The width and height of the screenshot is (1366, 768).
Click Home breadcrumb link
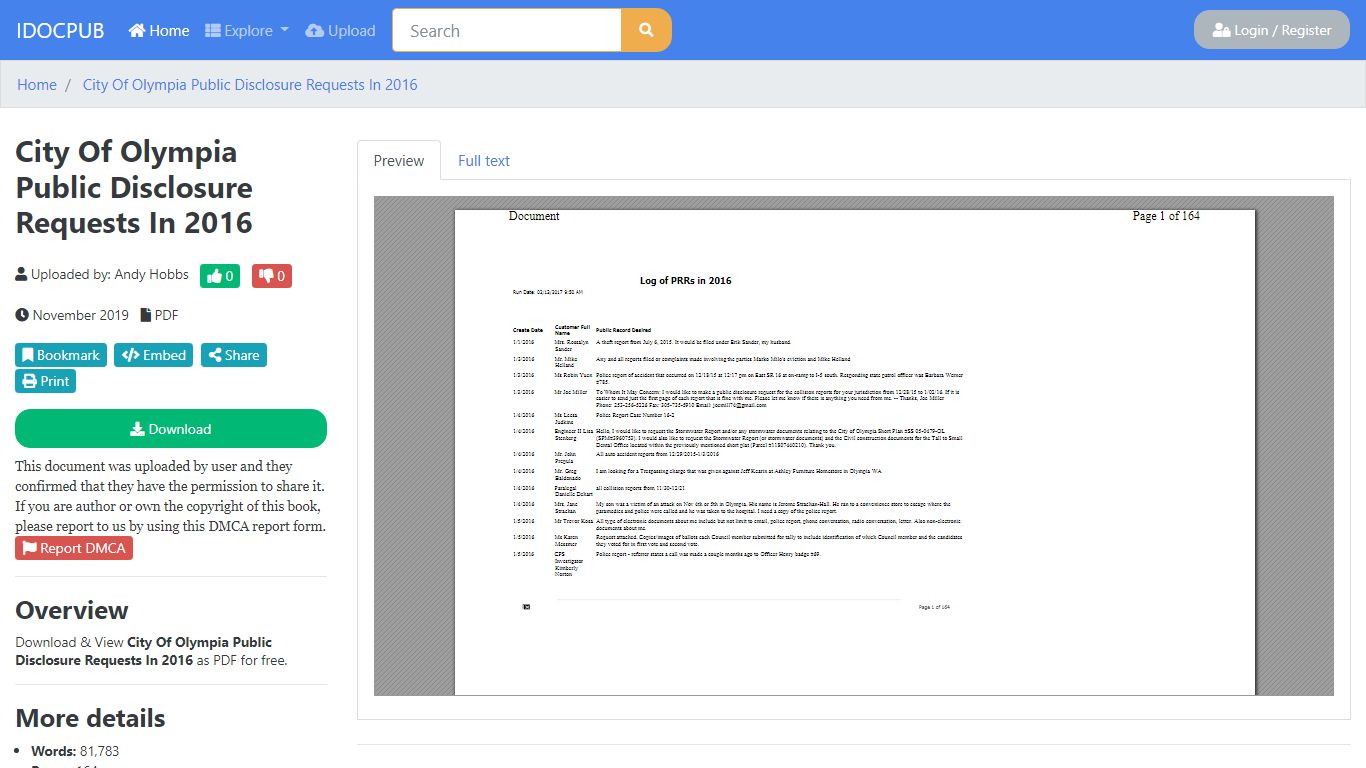click(x=37, y=85)
